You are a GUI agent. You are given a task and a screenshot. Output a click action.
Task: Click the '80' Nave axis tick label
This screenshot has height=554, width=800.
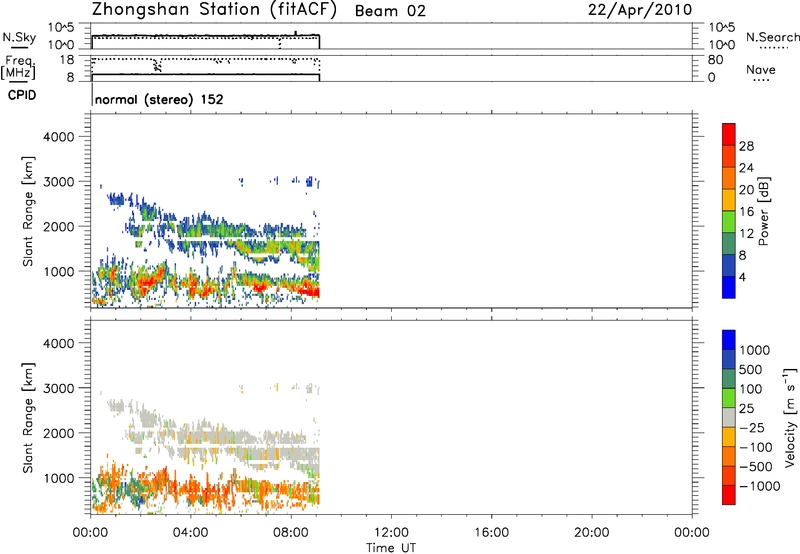coord(715,60)
